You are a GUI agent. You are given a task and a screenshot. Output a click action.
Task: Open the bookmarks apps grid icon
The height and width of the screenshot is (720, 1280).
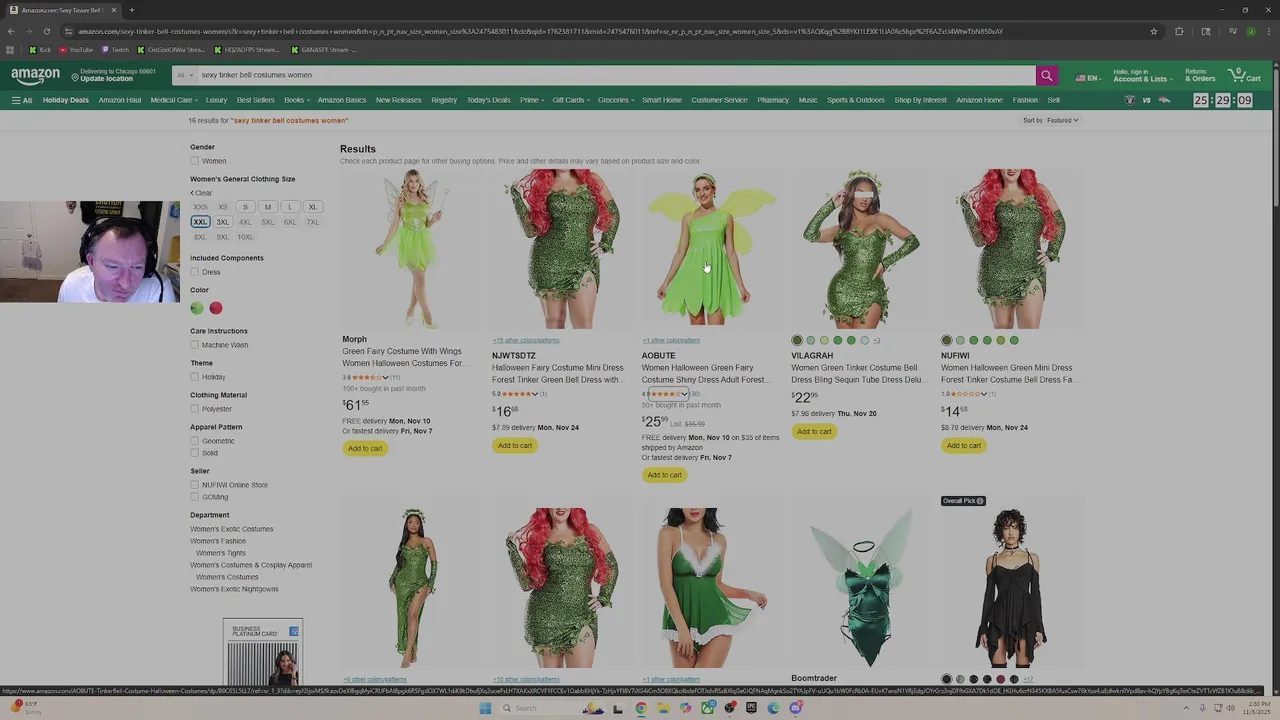click(x=10, y=49)
